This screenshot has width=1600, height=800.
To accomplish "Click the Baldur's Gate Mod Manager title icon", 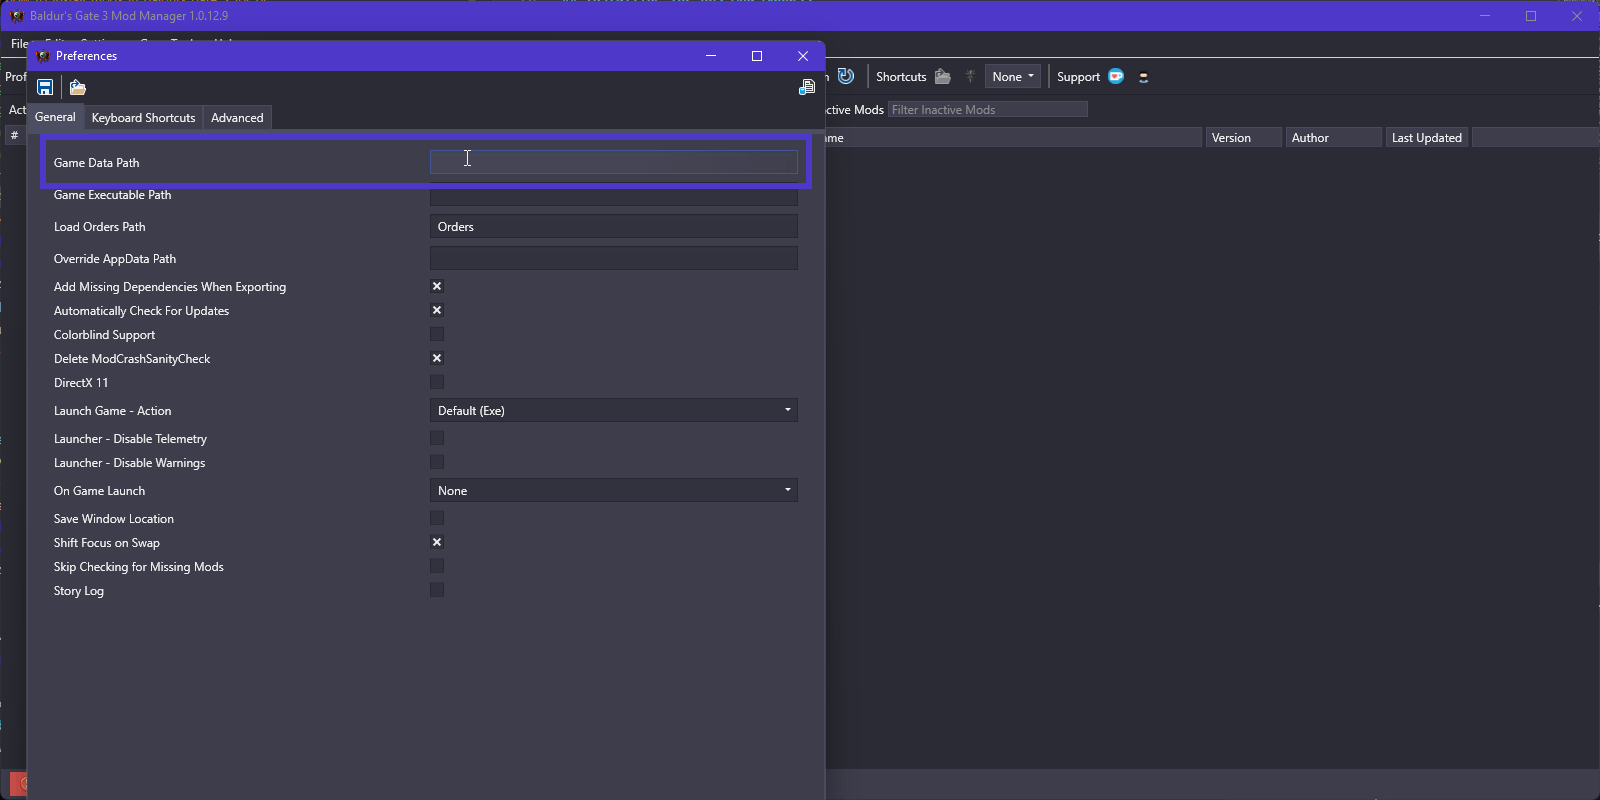I will 16,16.
